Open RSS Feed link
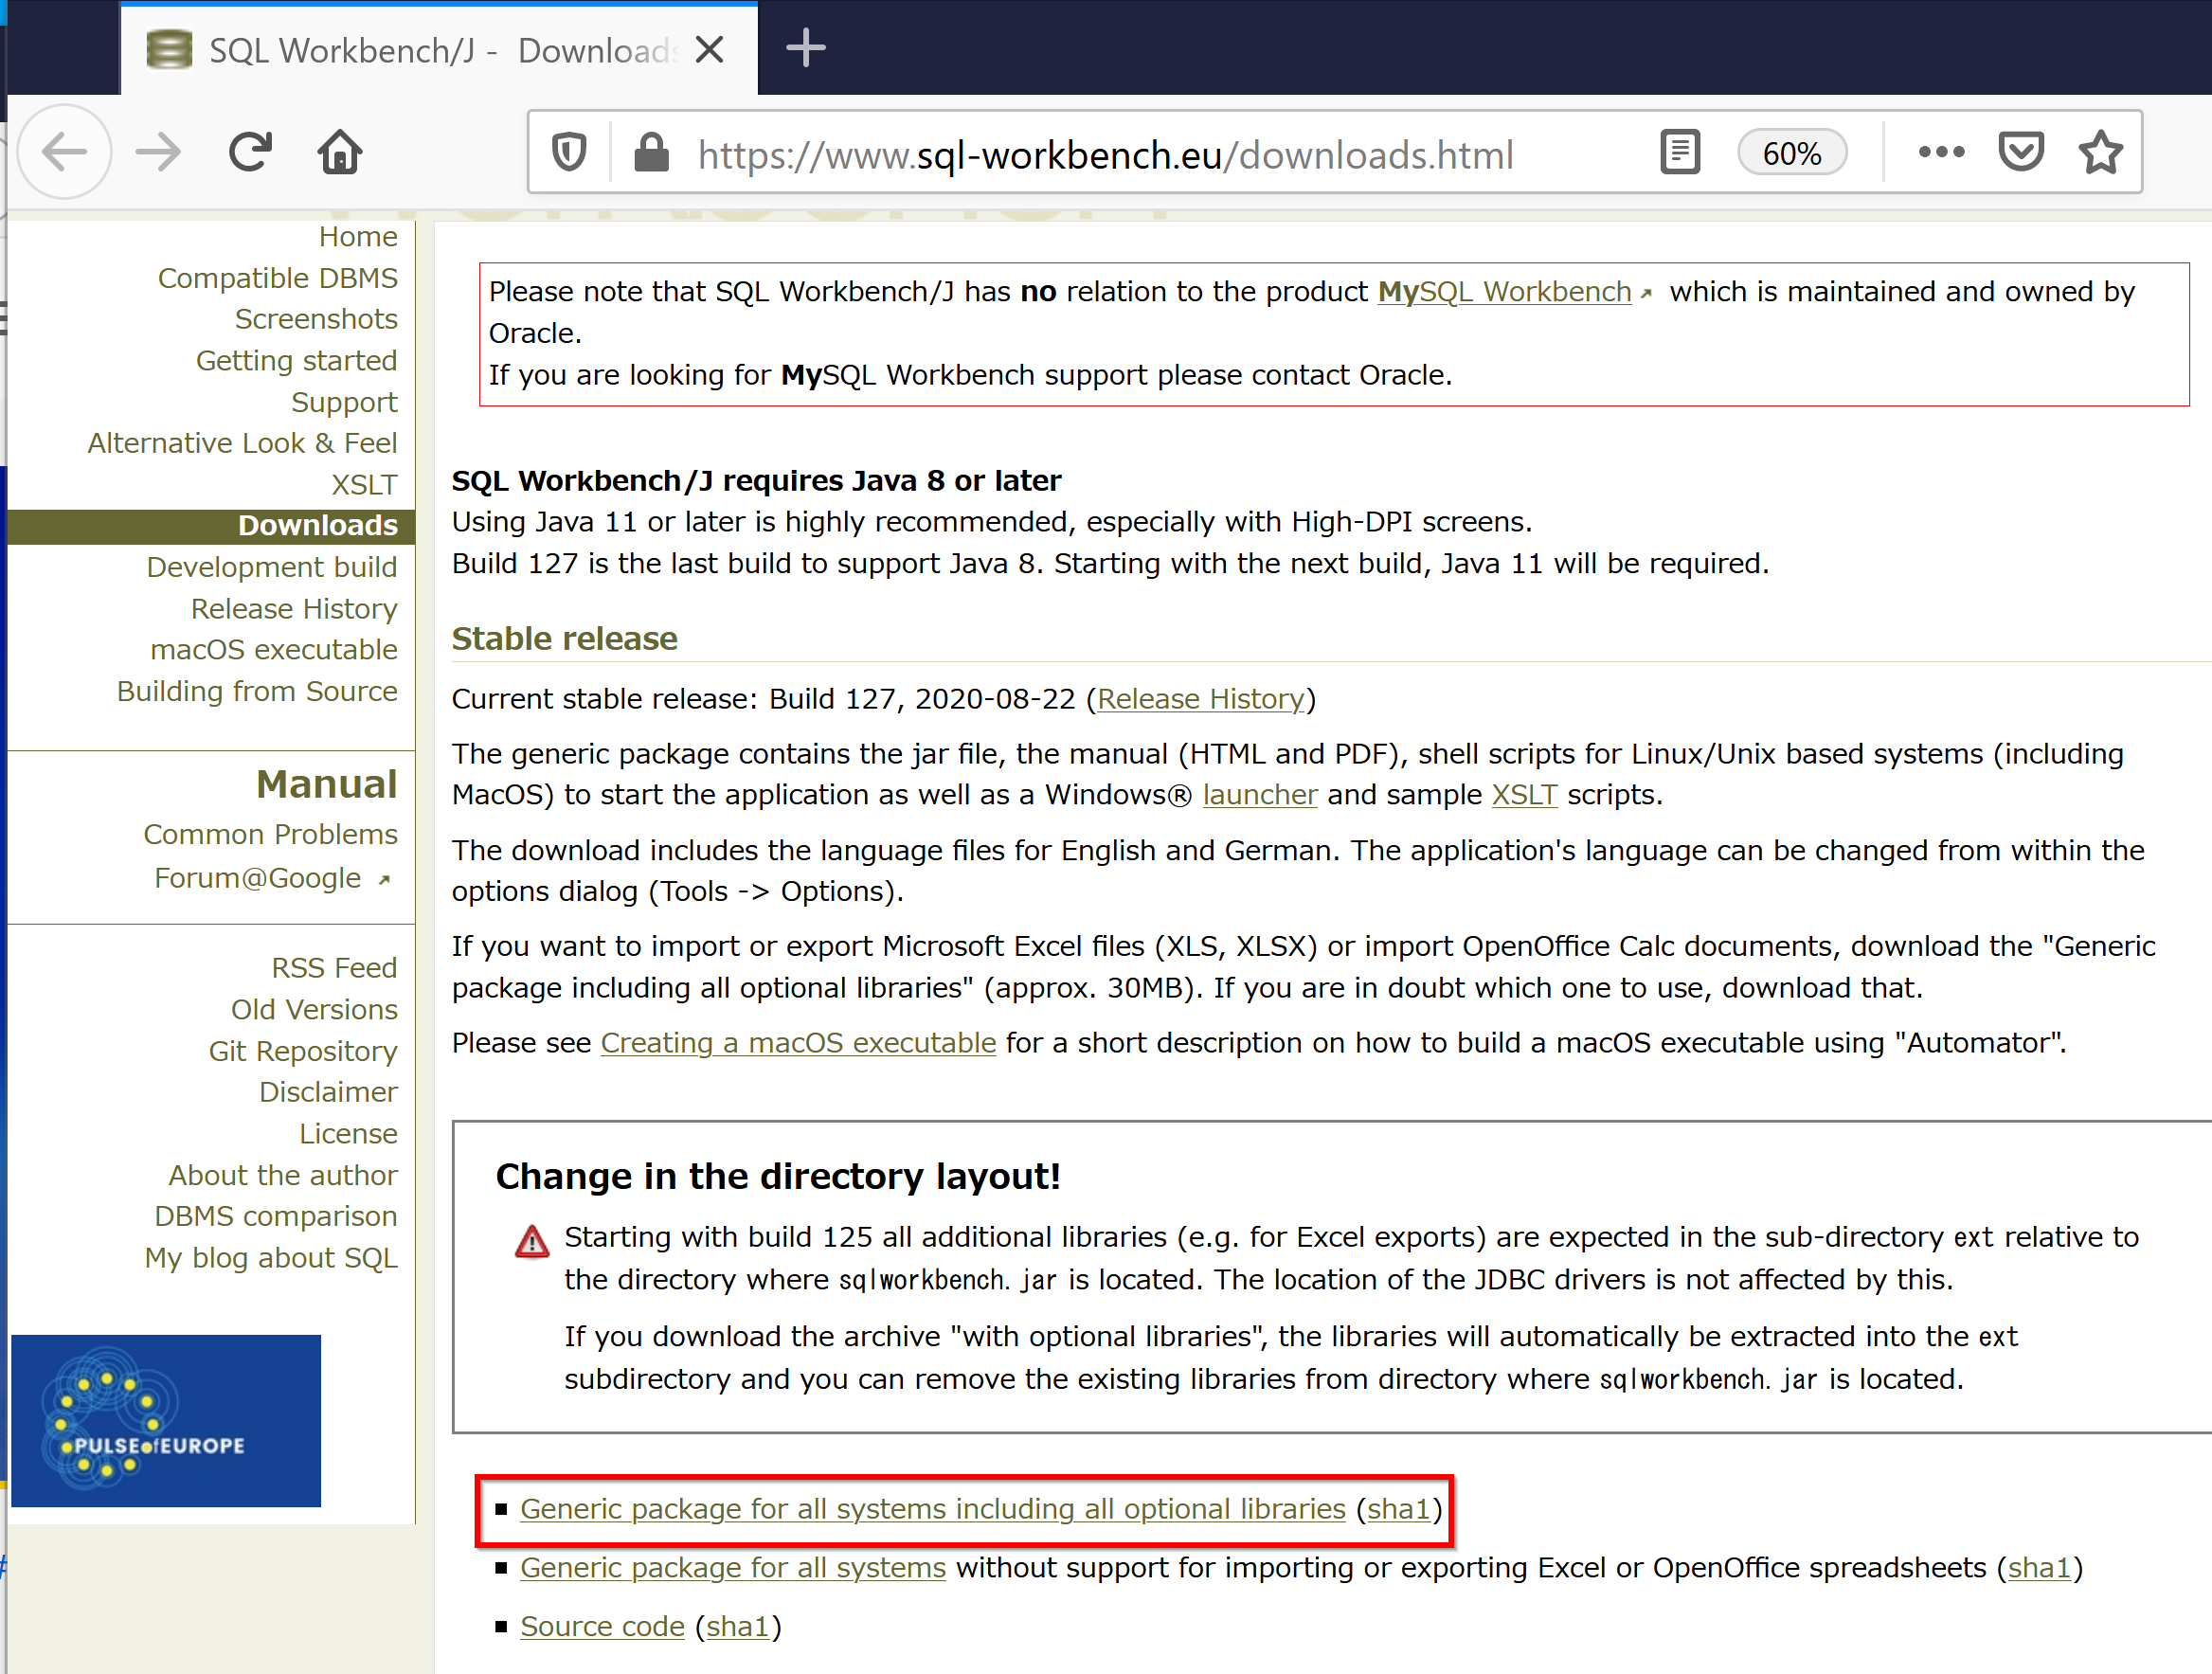Viewport: 2212px width, 1674px height. 334,968
